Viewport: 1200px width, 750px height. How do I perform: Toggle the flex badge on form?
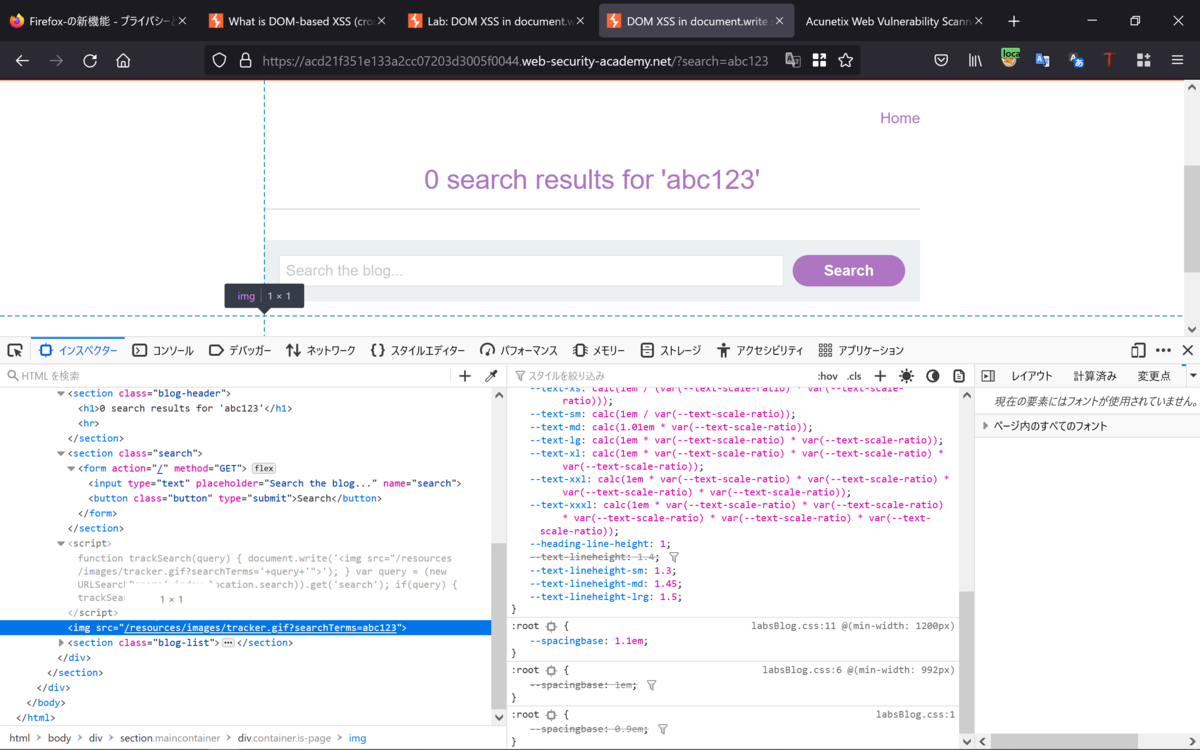pos(264,468)
